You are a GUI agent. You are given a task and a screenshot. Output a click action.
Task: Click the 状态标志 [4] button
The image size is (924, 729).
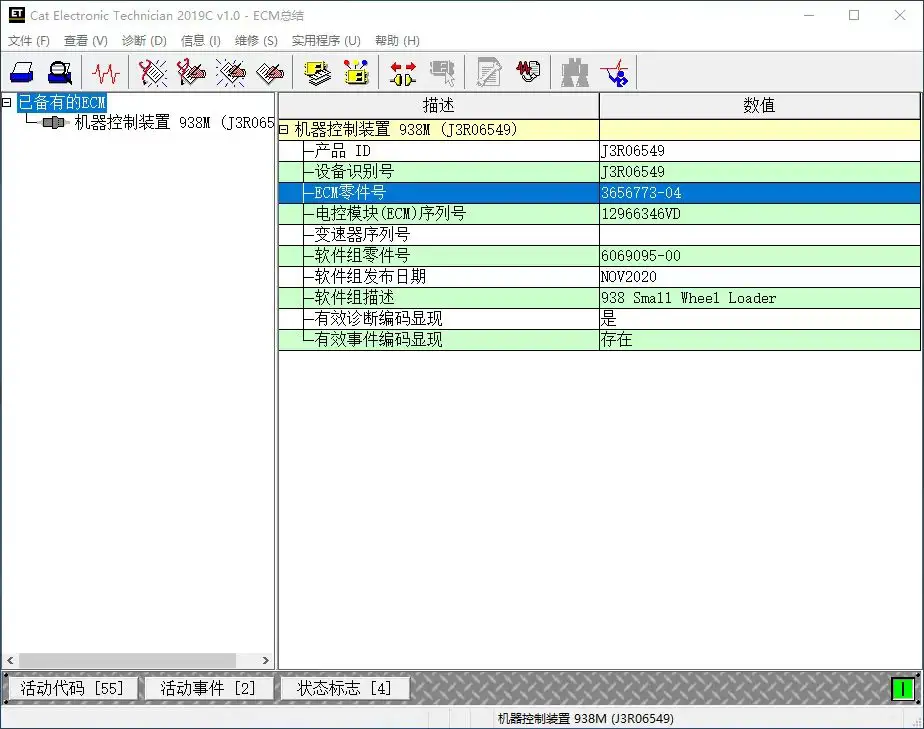(344, 688)
